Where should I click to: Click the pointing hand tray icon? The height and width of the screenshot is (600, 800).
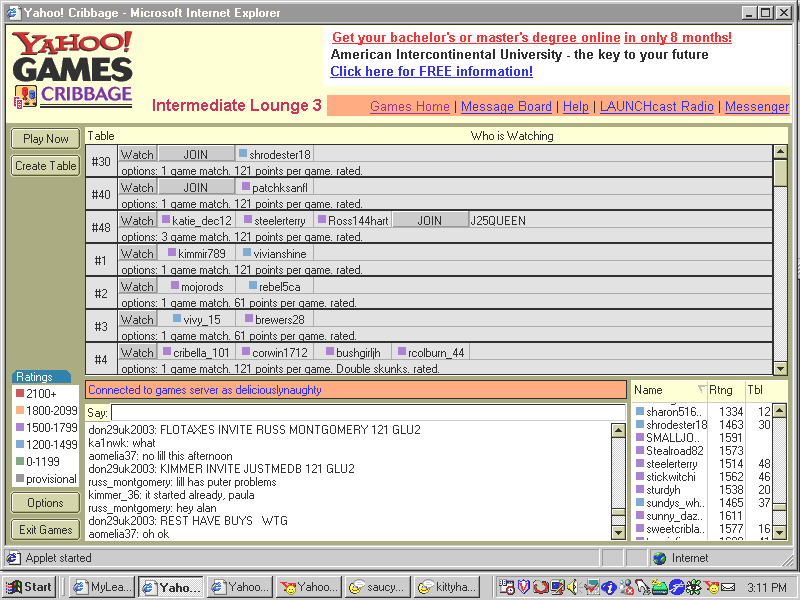pos(642,587)
